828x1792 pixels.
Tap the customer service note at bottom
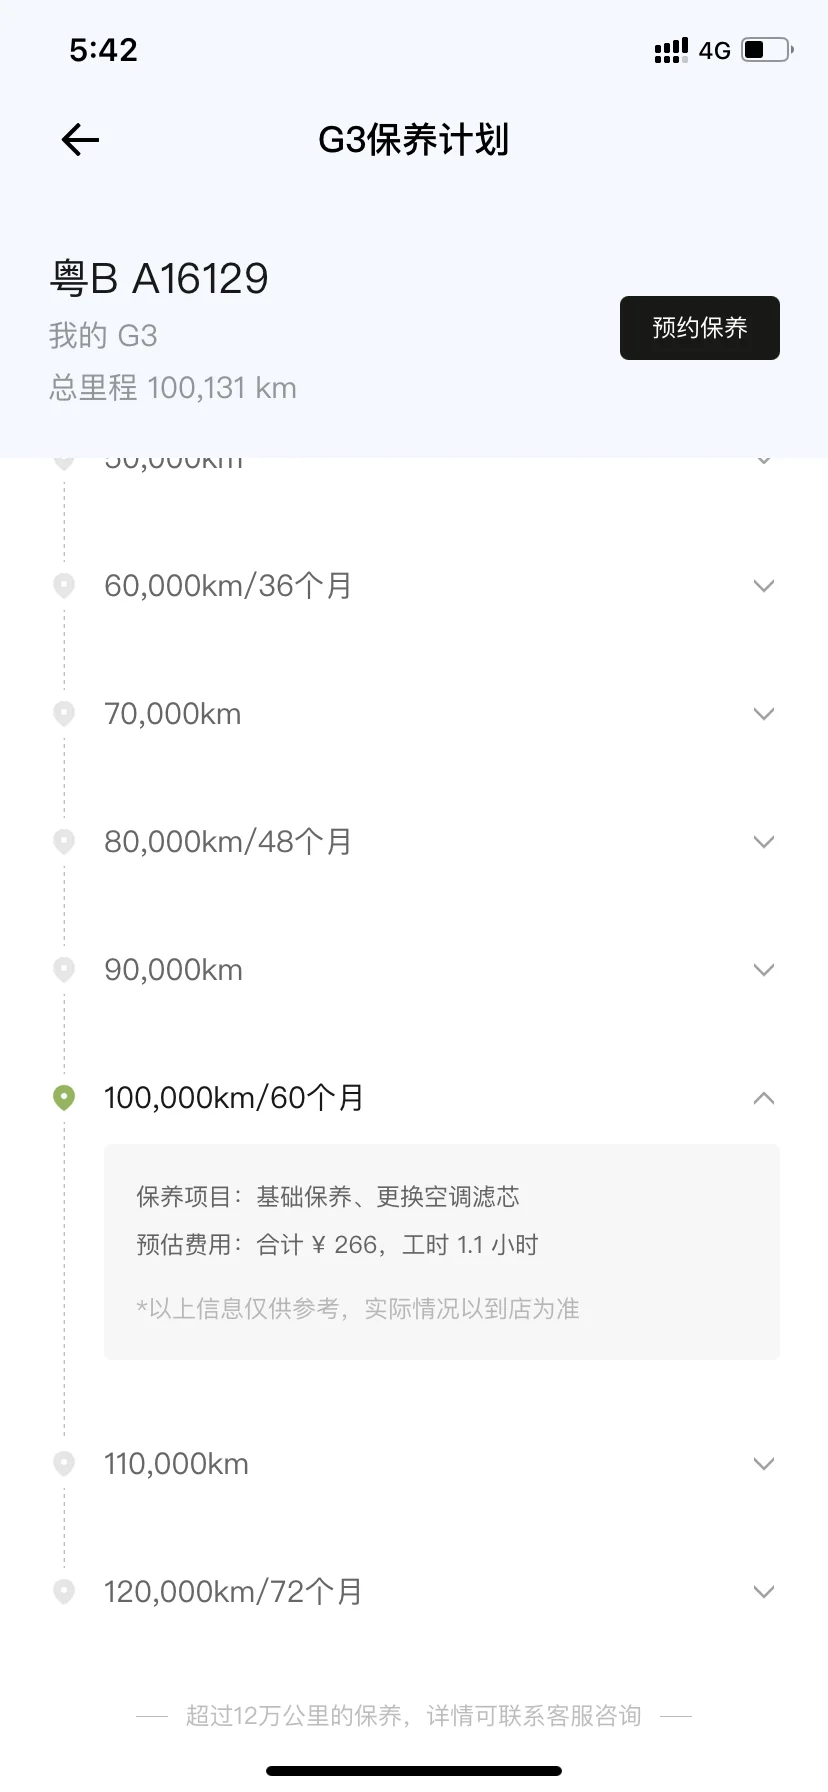click(413, 1716)
